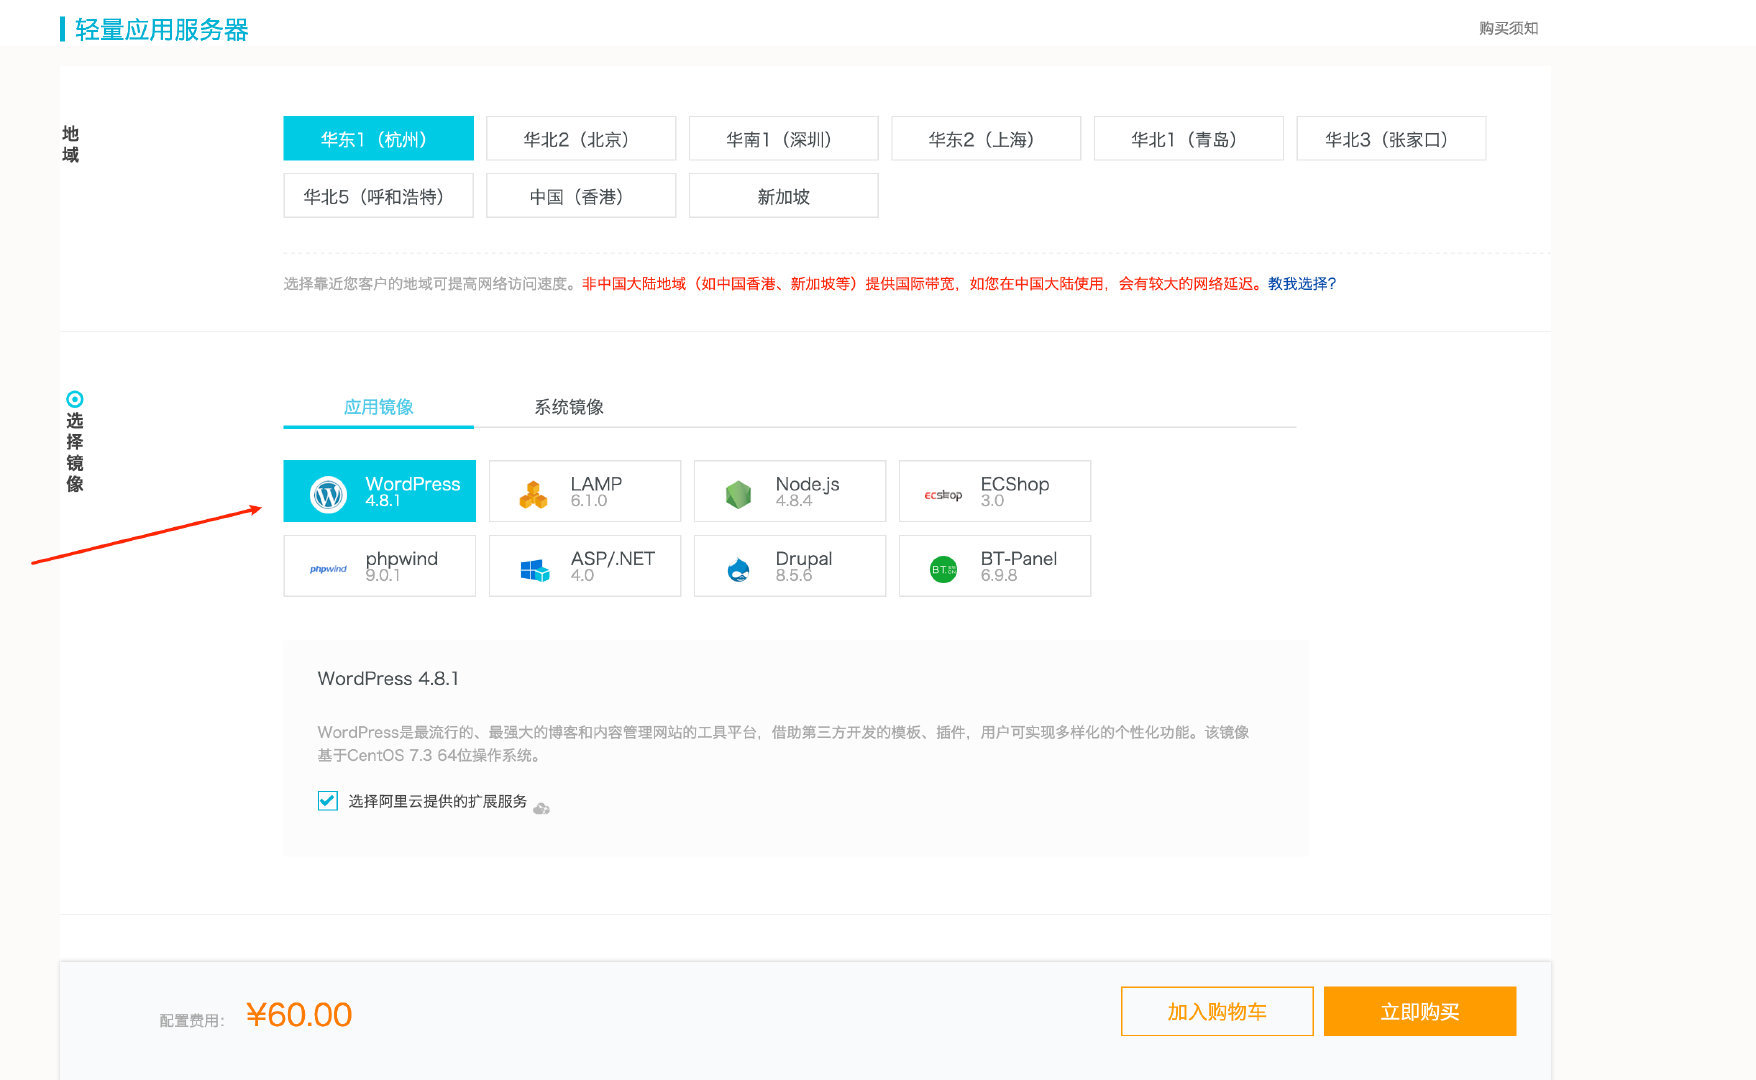1756x1080 pixels.
Task: Select region 华东1（杭州）
Action: point(378,138)
